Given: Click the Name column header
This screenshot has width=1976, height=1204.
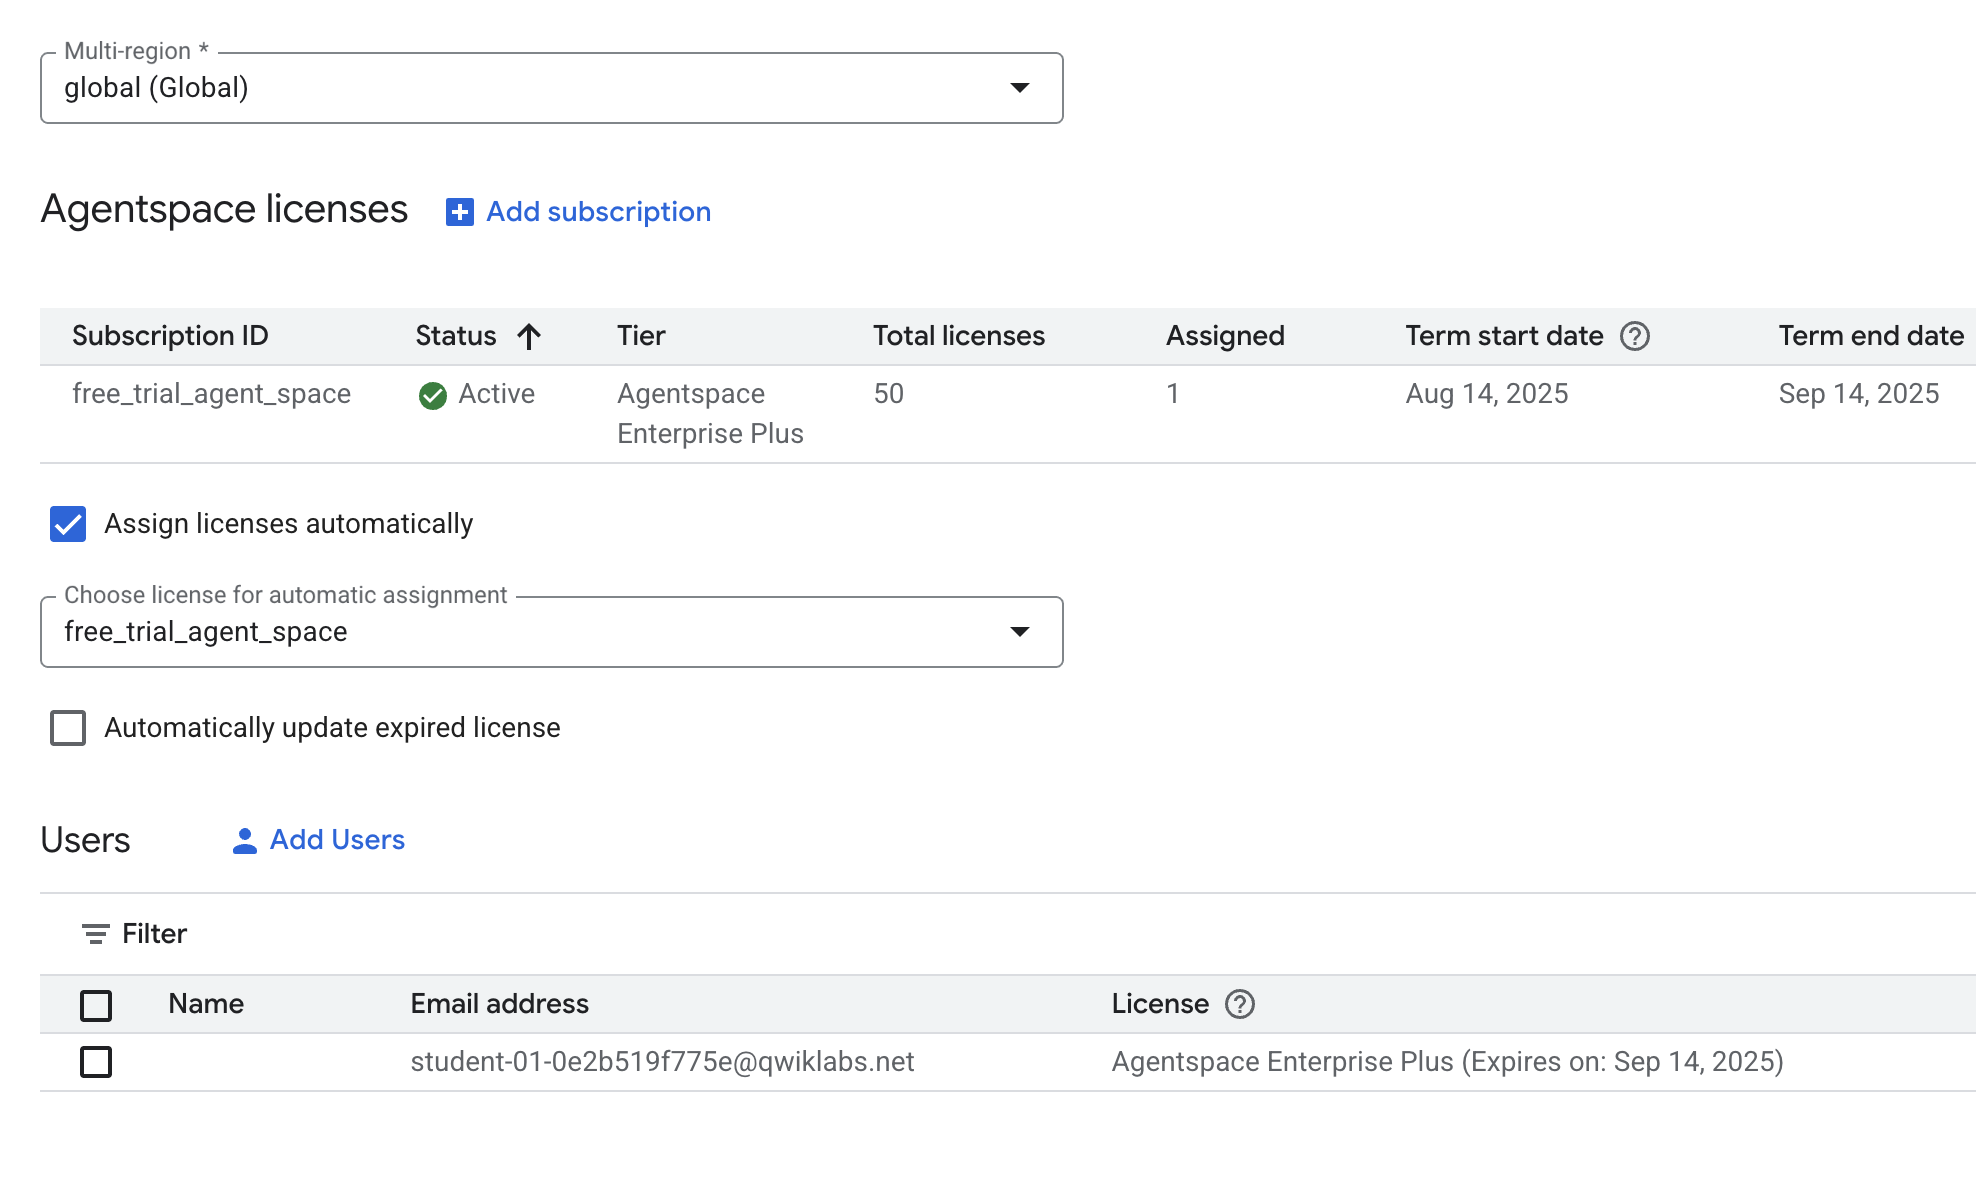Looking at the screenshot, I should coord(206,1004).
